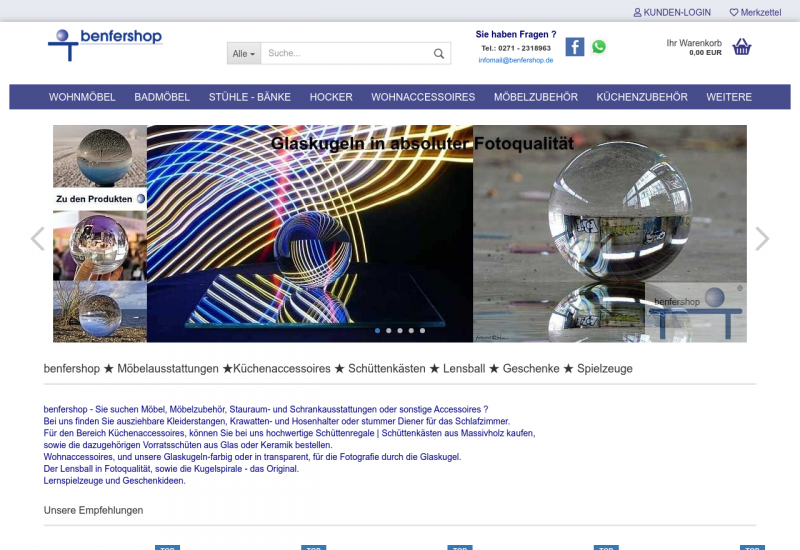
Task: Select the BADMÖBEL category
Action: [x=162, y=97]
